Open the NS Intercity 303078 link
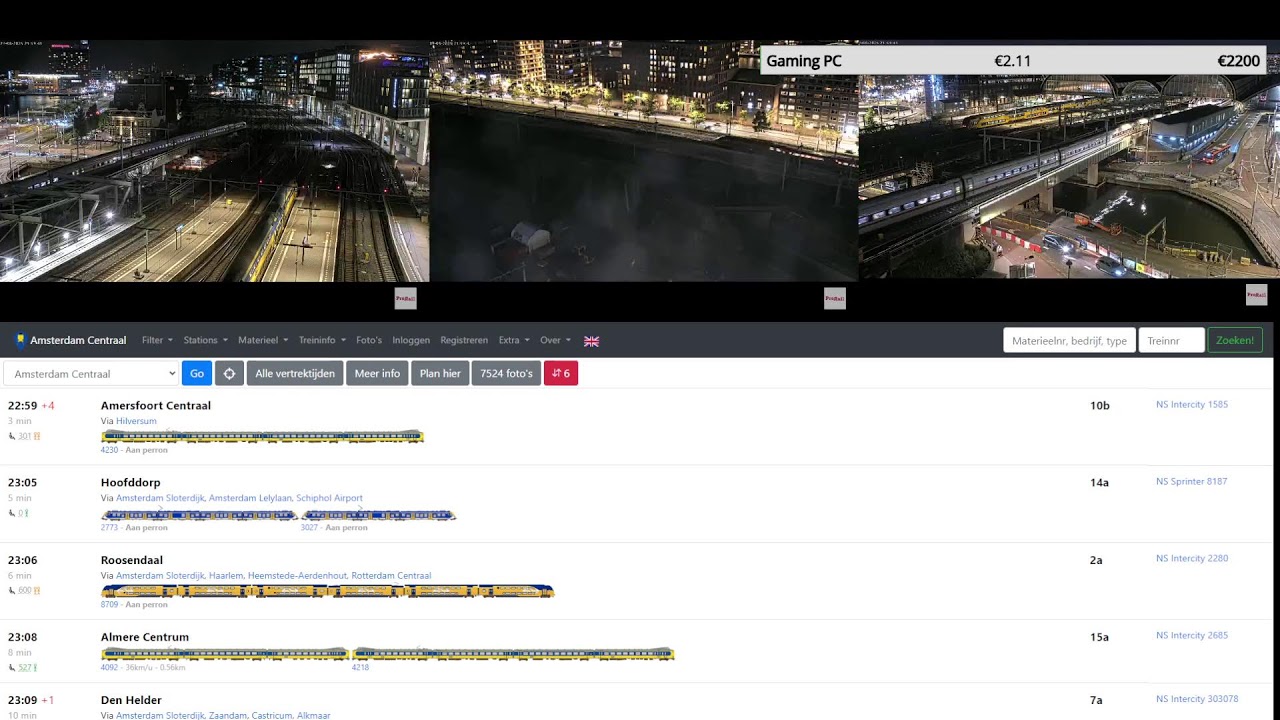Viewport: 1280px width, 720px height. pyautogui.click(x=1197, y=699)
